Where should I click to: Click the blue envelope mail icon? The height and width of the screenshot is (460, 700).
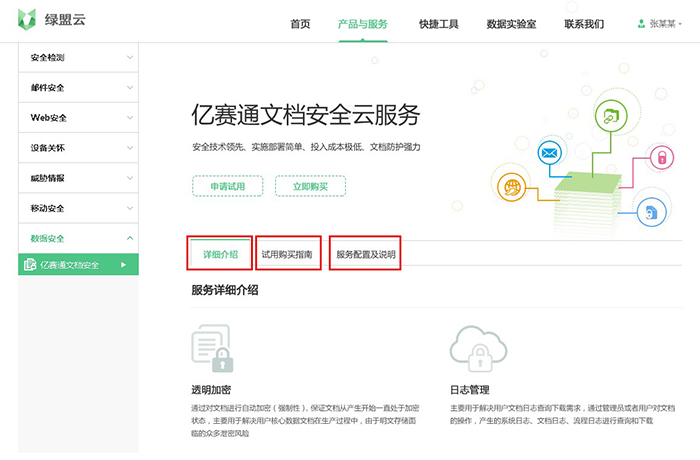[x=549, y=153]
